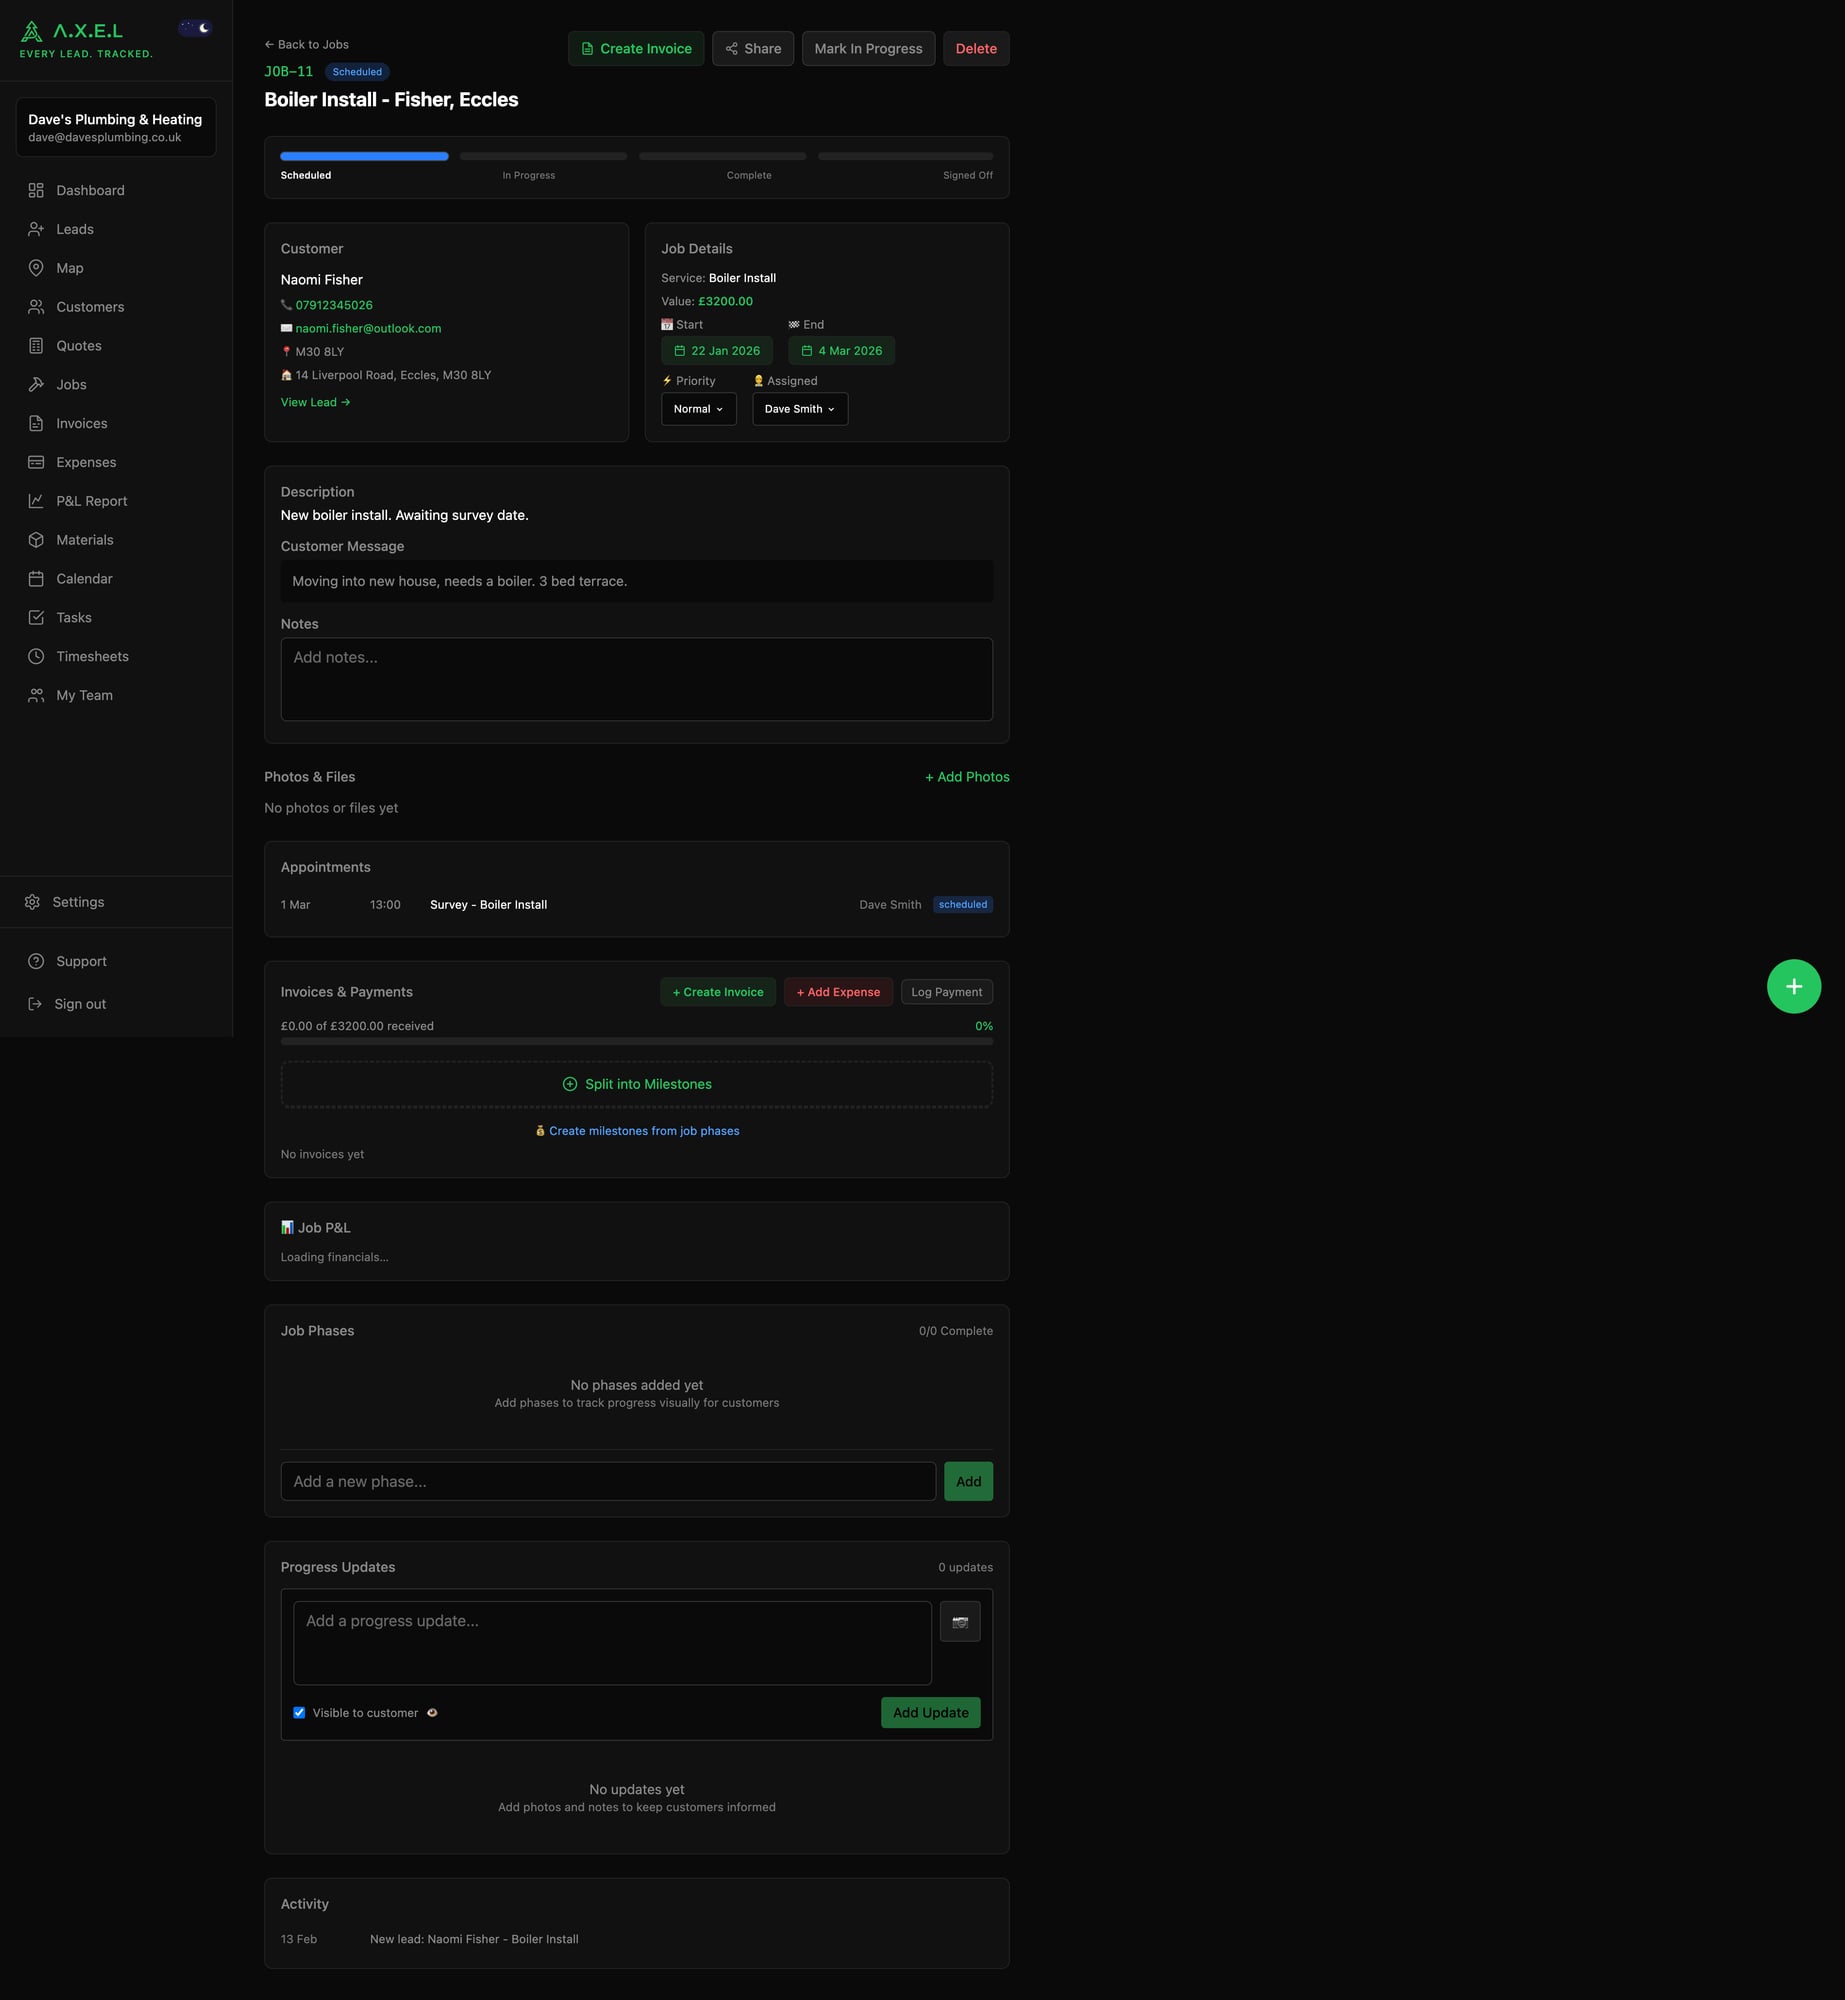Open the Map view from the sidebar
The height and width of the screenshot is (2000, 1845).
(x=70, y=267)
